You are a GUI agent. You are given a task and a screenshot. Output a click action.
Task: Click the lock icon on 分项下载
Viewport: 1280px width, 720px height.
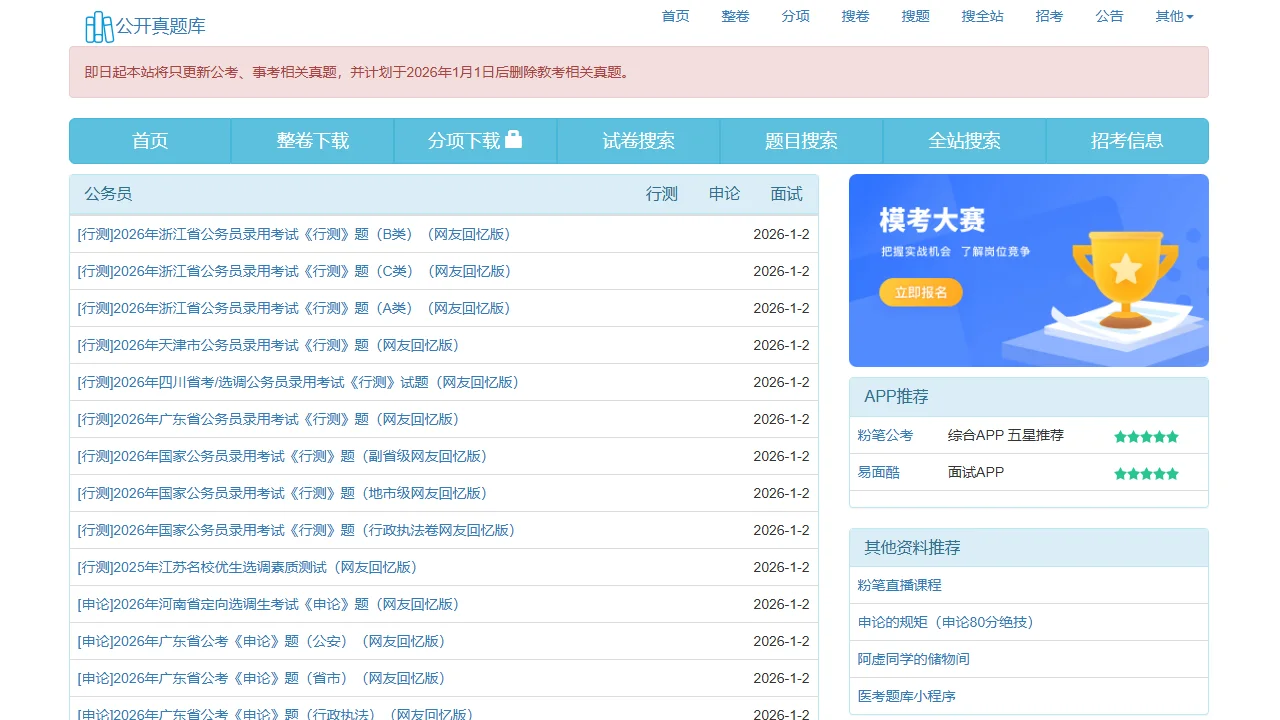(513, 140)
